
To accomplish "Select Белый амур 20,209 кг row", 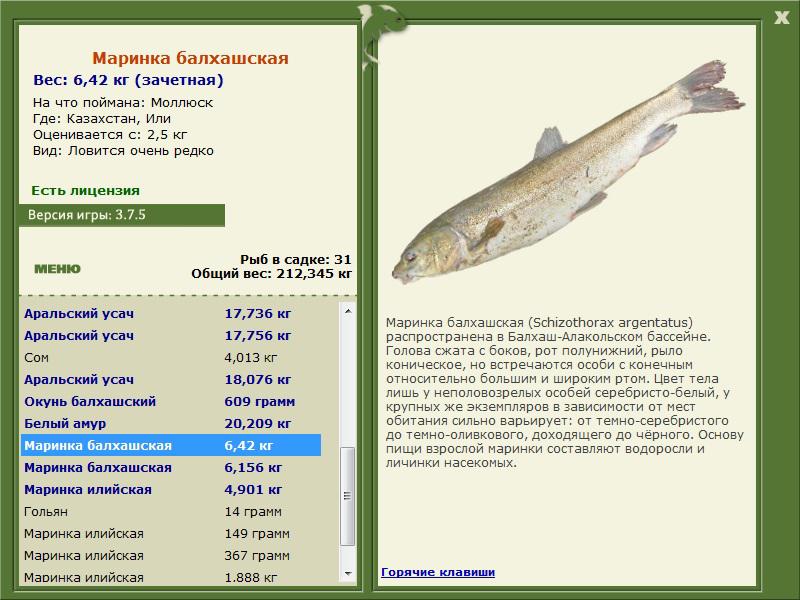I will [x=171, y=423].
